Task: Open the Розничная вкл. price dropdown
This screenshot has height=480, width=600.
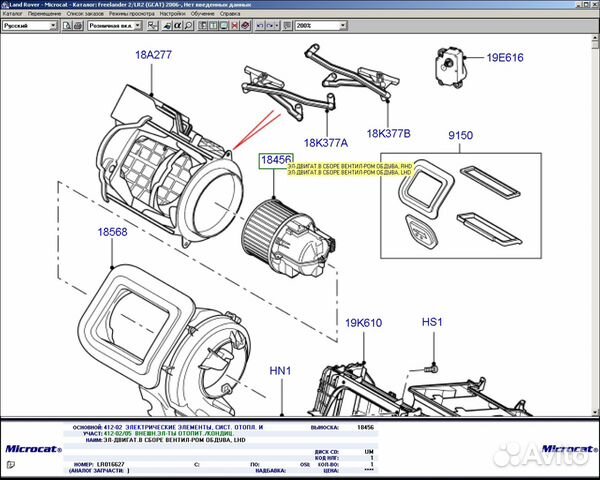Action: tap(138, 26)
